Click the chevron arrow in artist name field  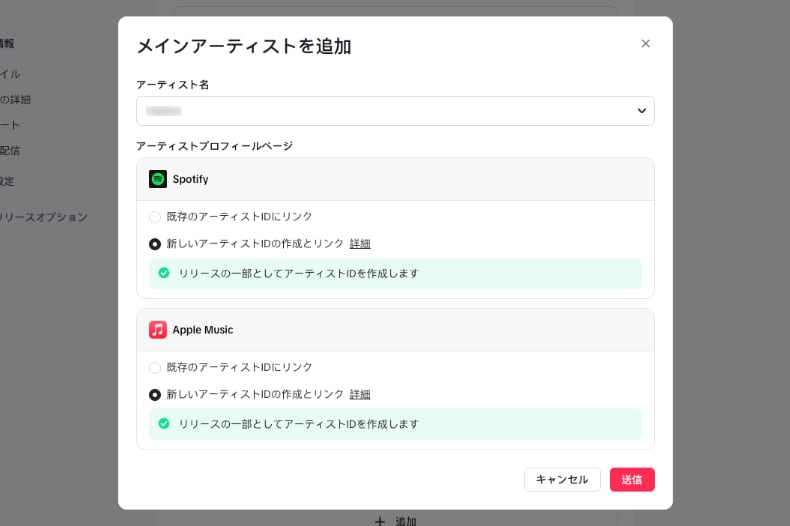tap(641, 111)
